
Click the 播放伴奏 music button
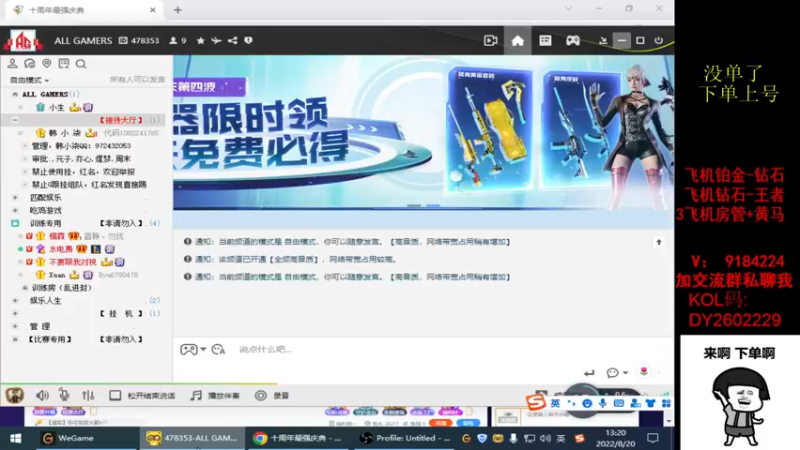[x=214, y=395]
